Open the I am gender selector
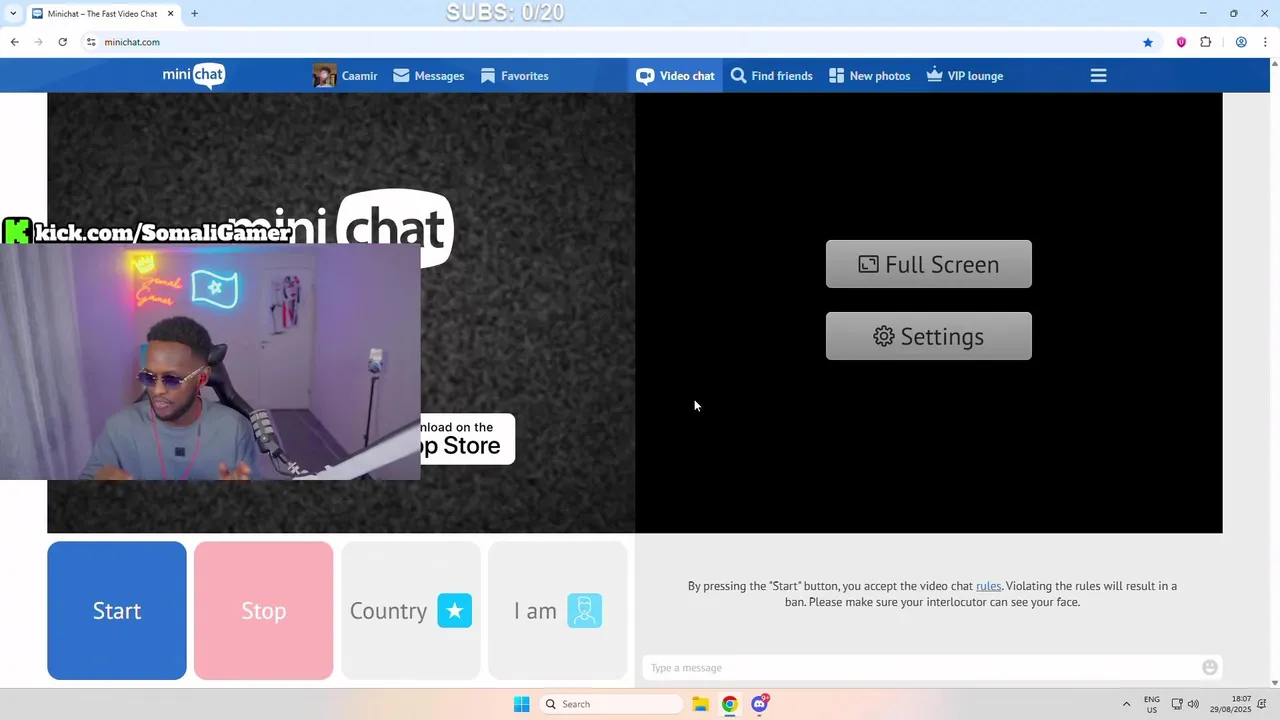Image resolution: width=1280 pixels, height=720 pixels. click(558, 611)
